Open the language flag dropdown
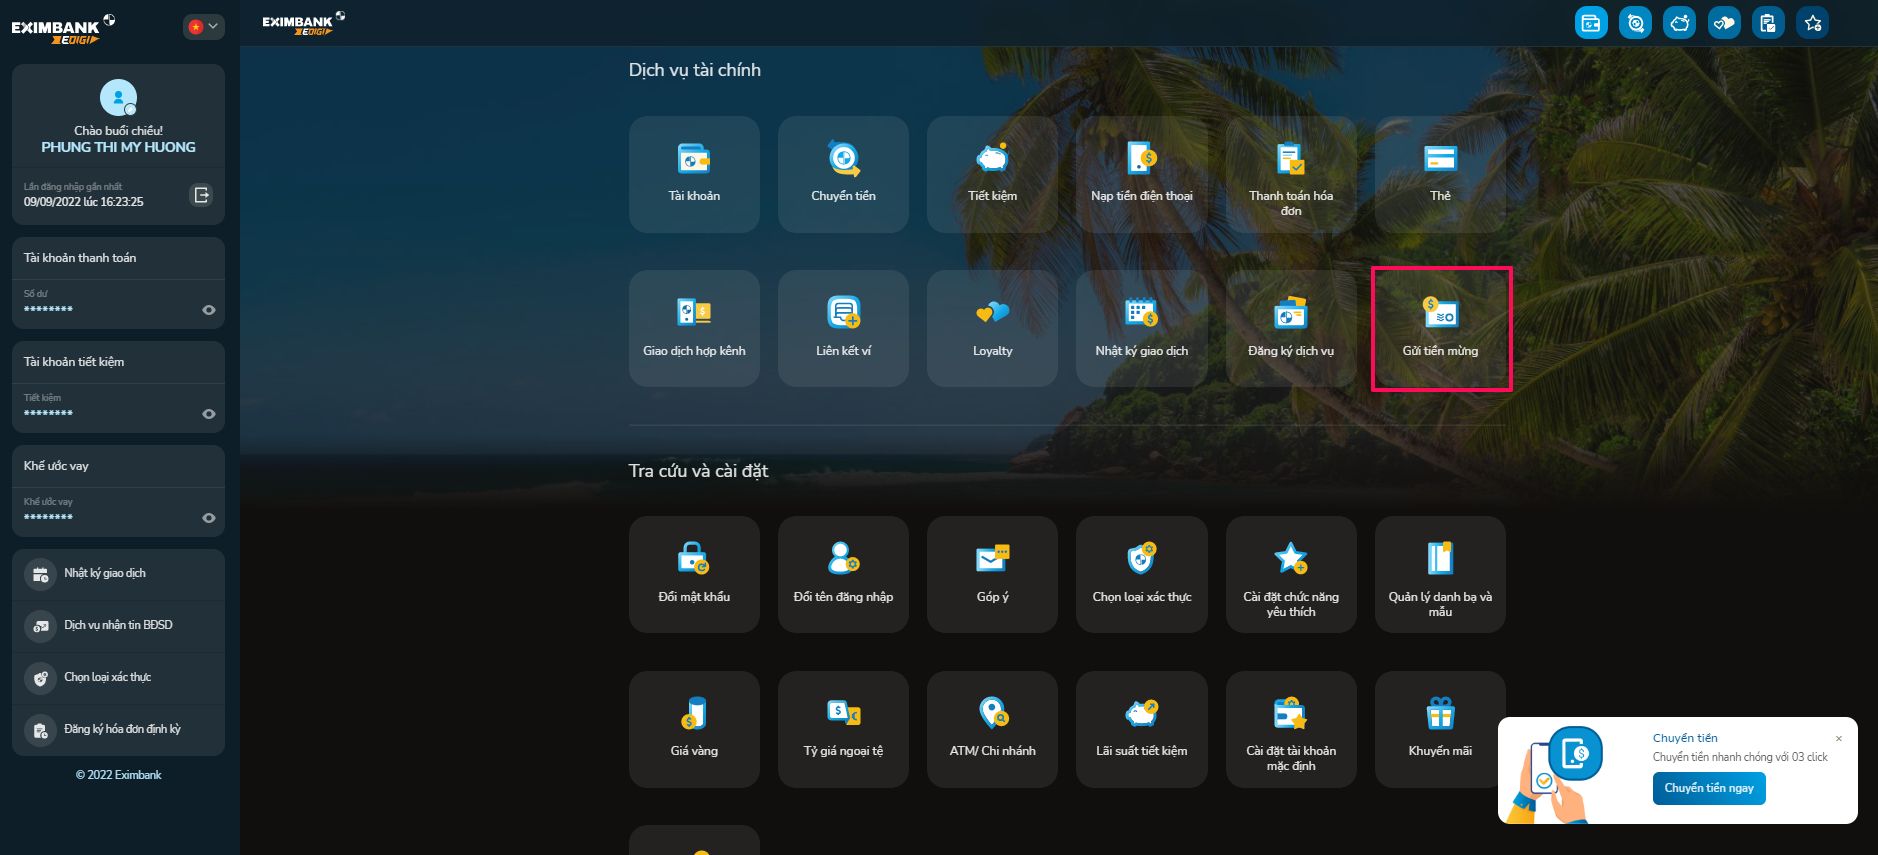 click(x=203, y=27)
